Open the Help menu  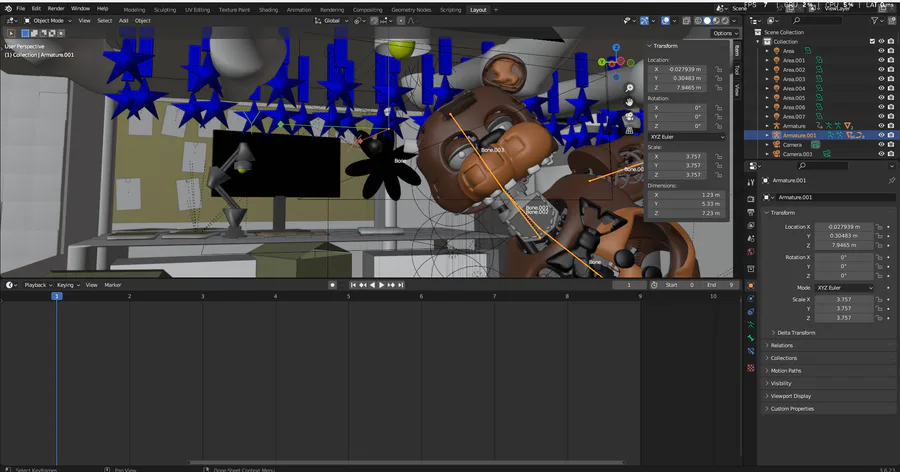(102, 9)
